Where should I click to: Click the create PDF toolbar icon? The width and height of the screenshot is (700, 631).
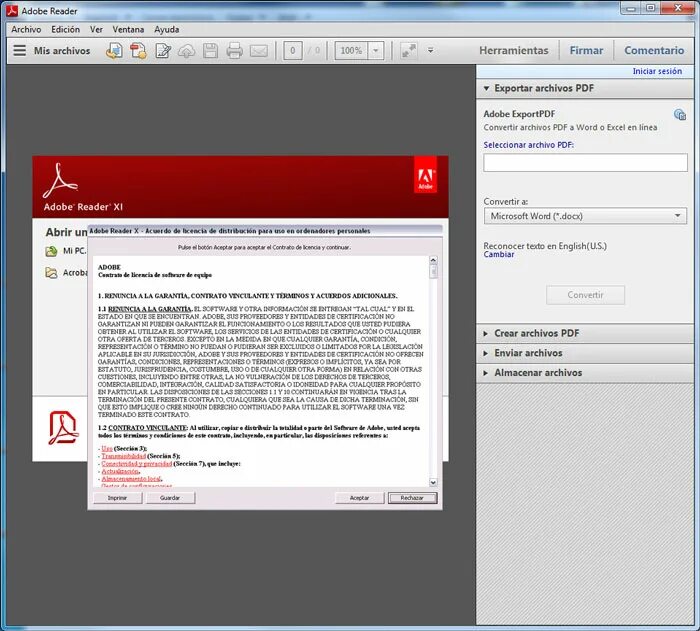pos(138,50)
